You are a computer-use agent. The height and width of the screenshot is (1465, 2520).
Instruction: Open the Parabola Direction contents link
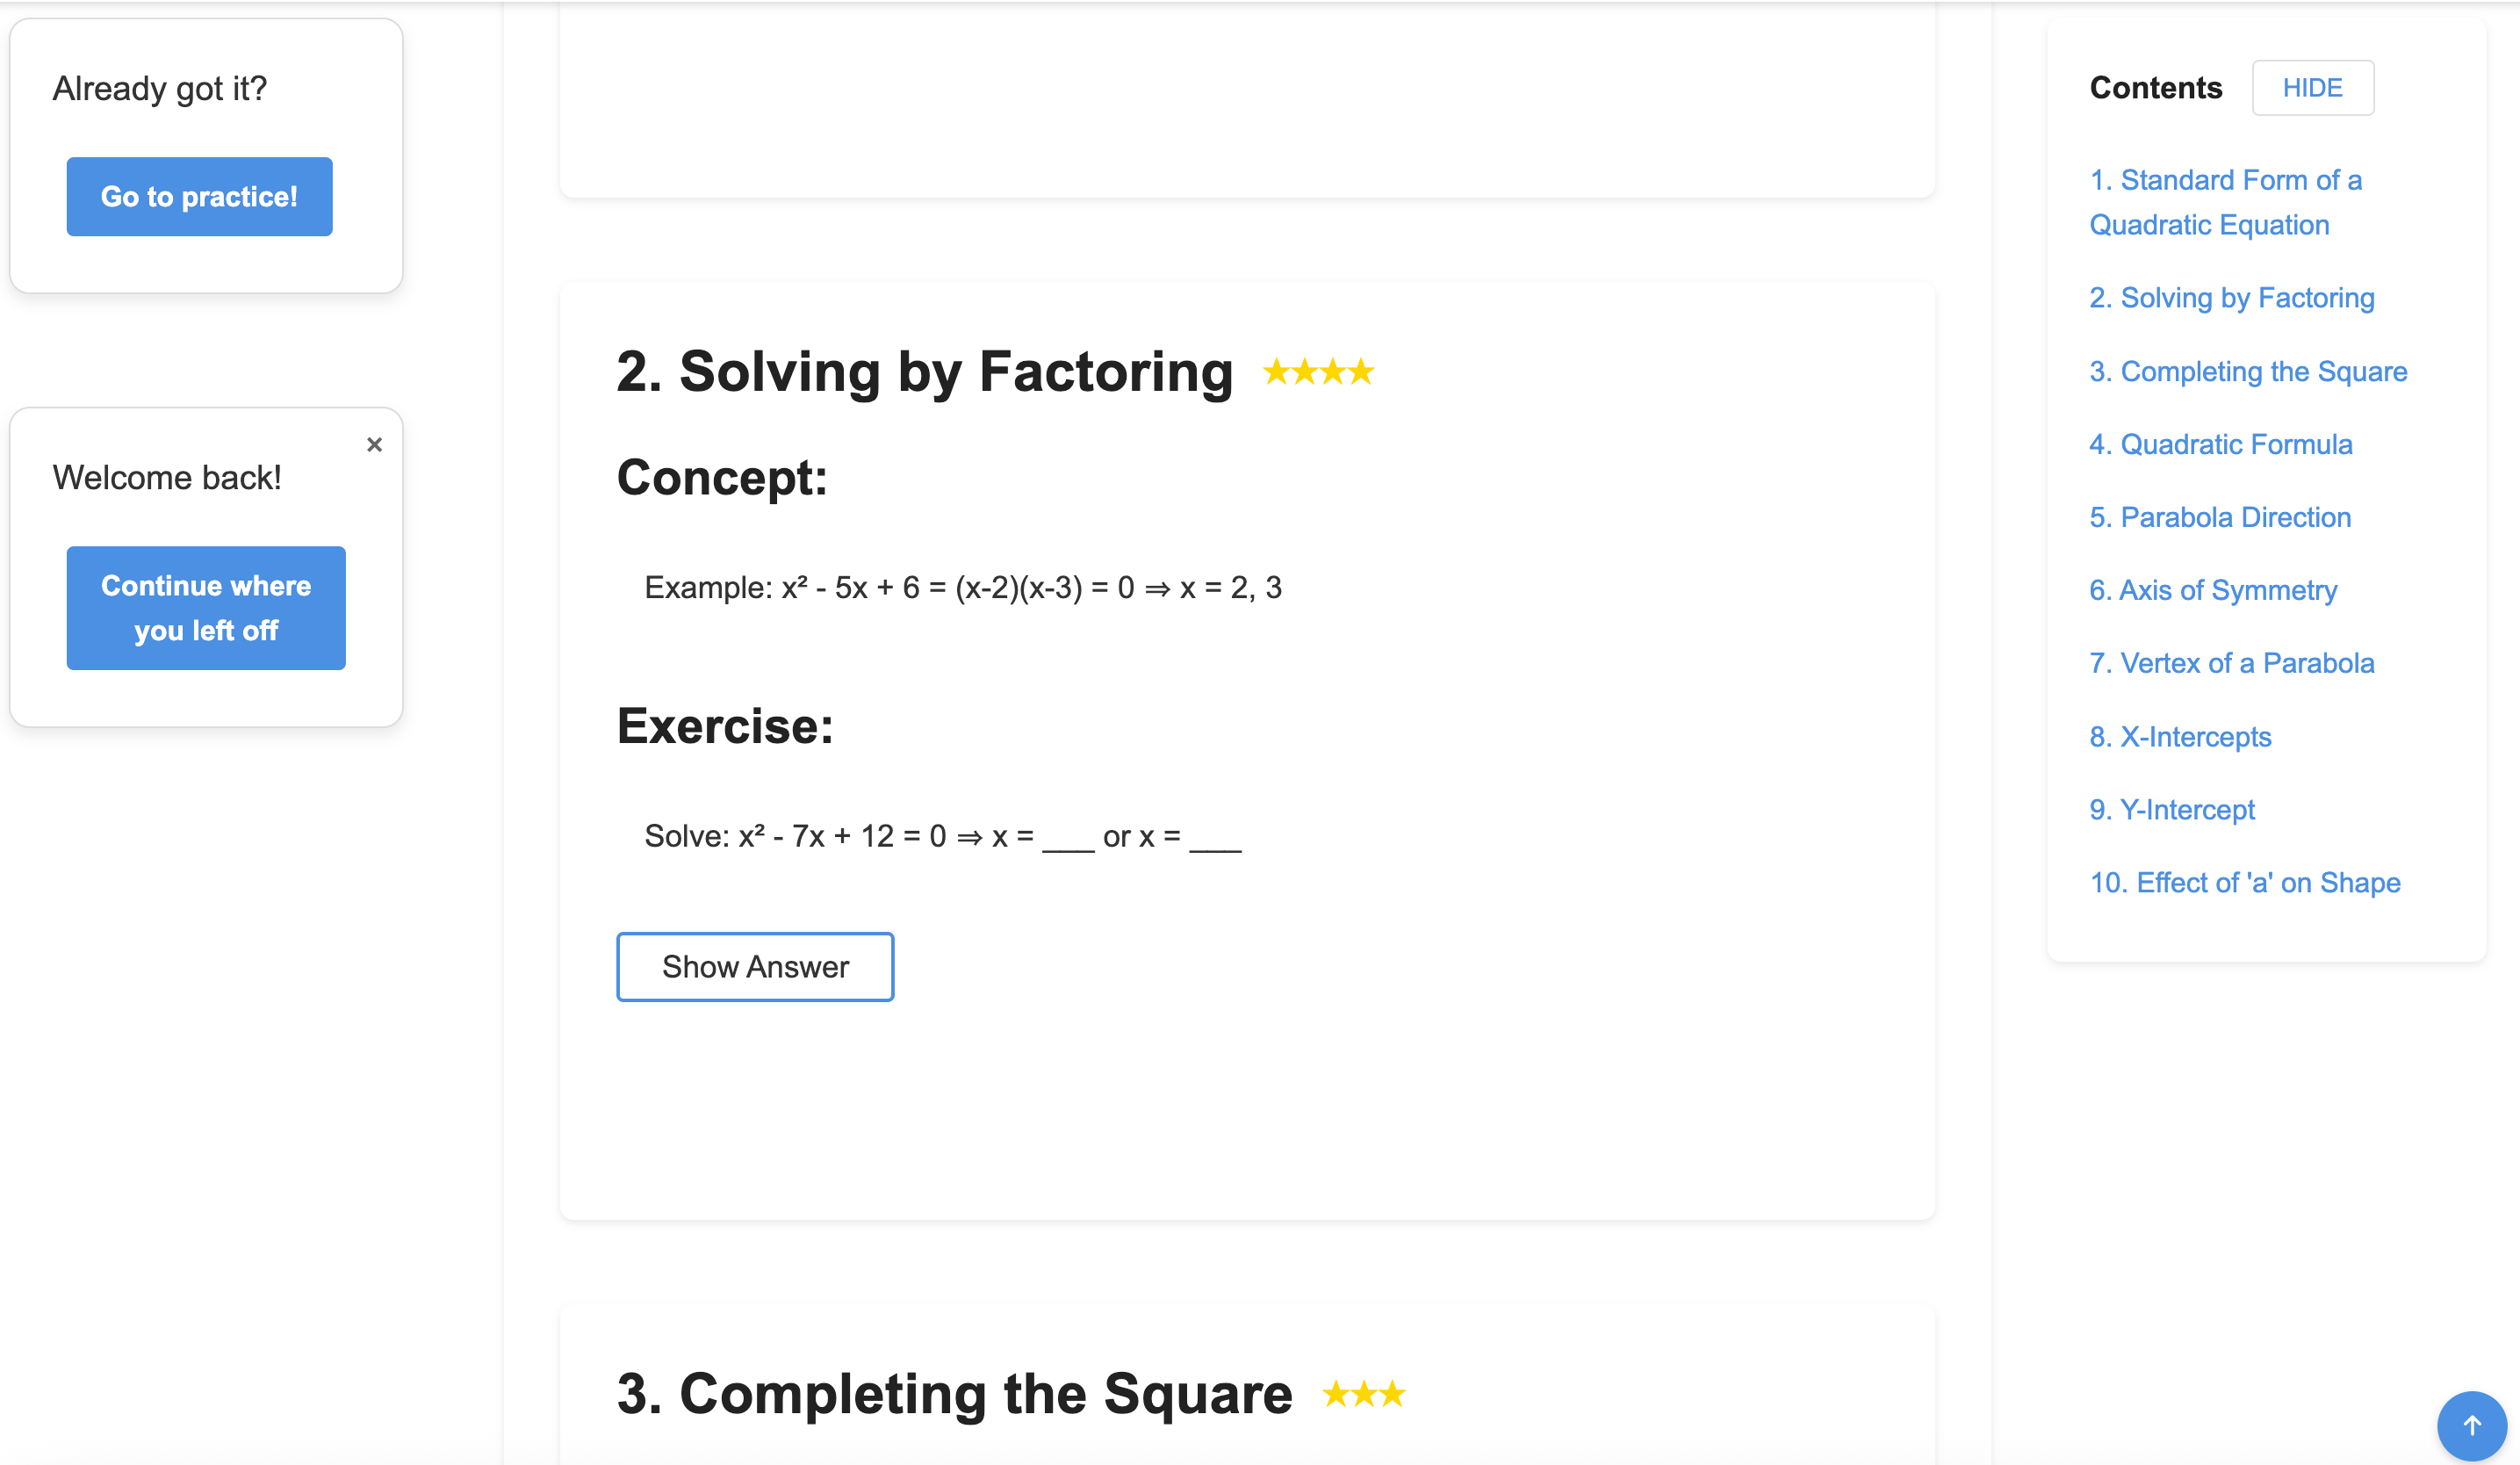pyautogui.click(x=2220, y=518)
